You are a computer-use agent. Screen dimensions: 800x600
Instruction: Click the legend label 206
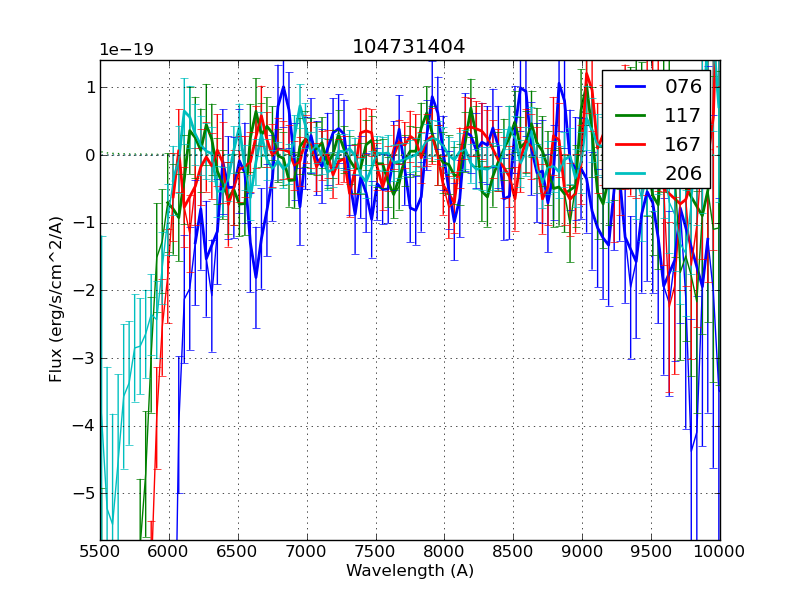[683, 174]
